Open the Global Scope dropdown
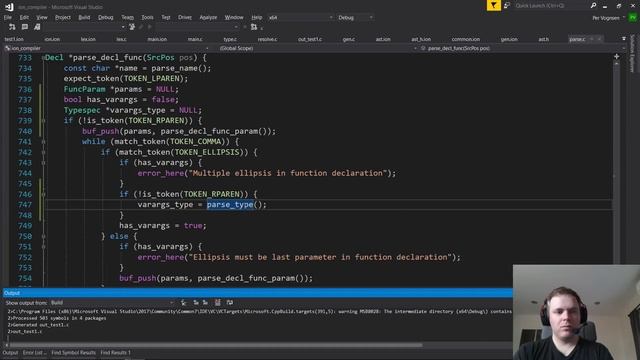The width and height of the screenshot is (640, 360). click(317, 48)
